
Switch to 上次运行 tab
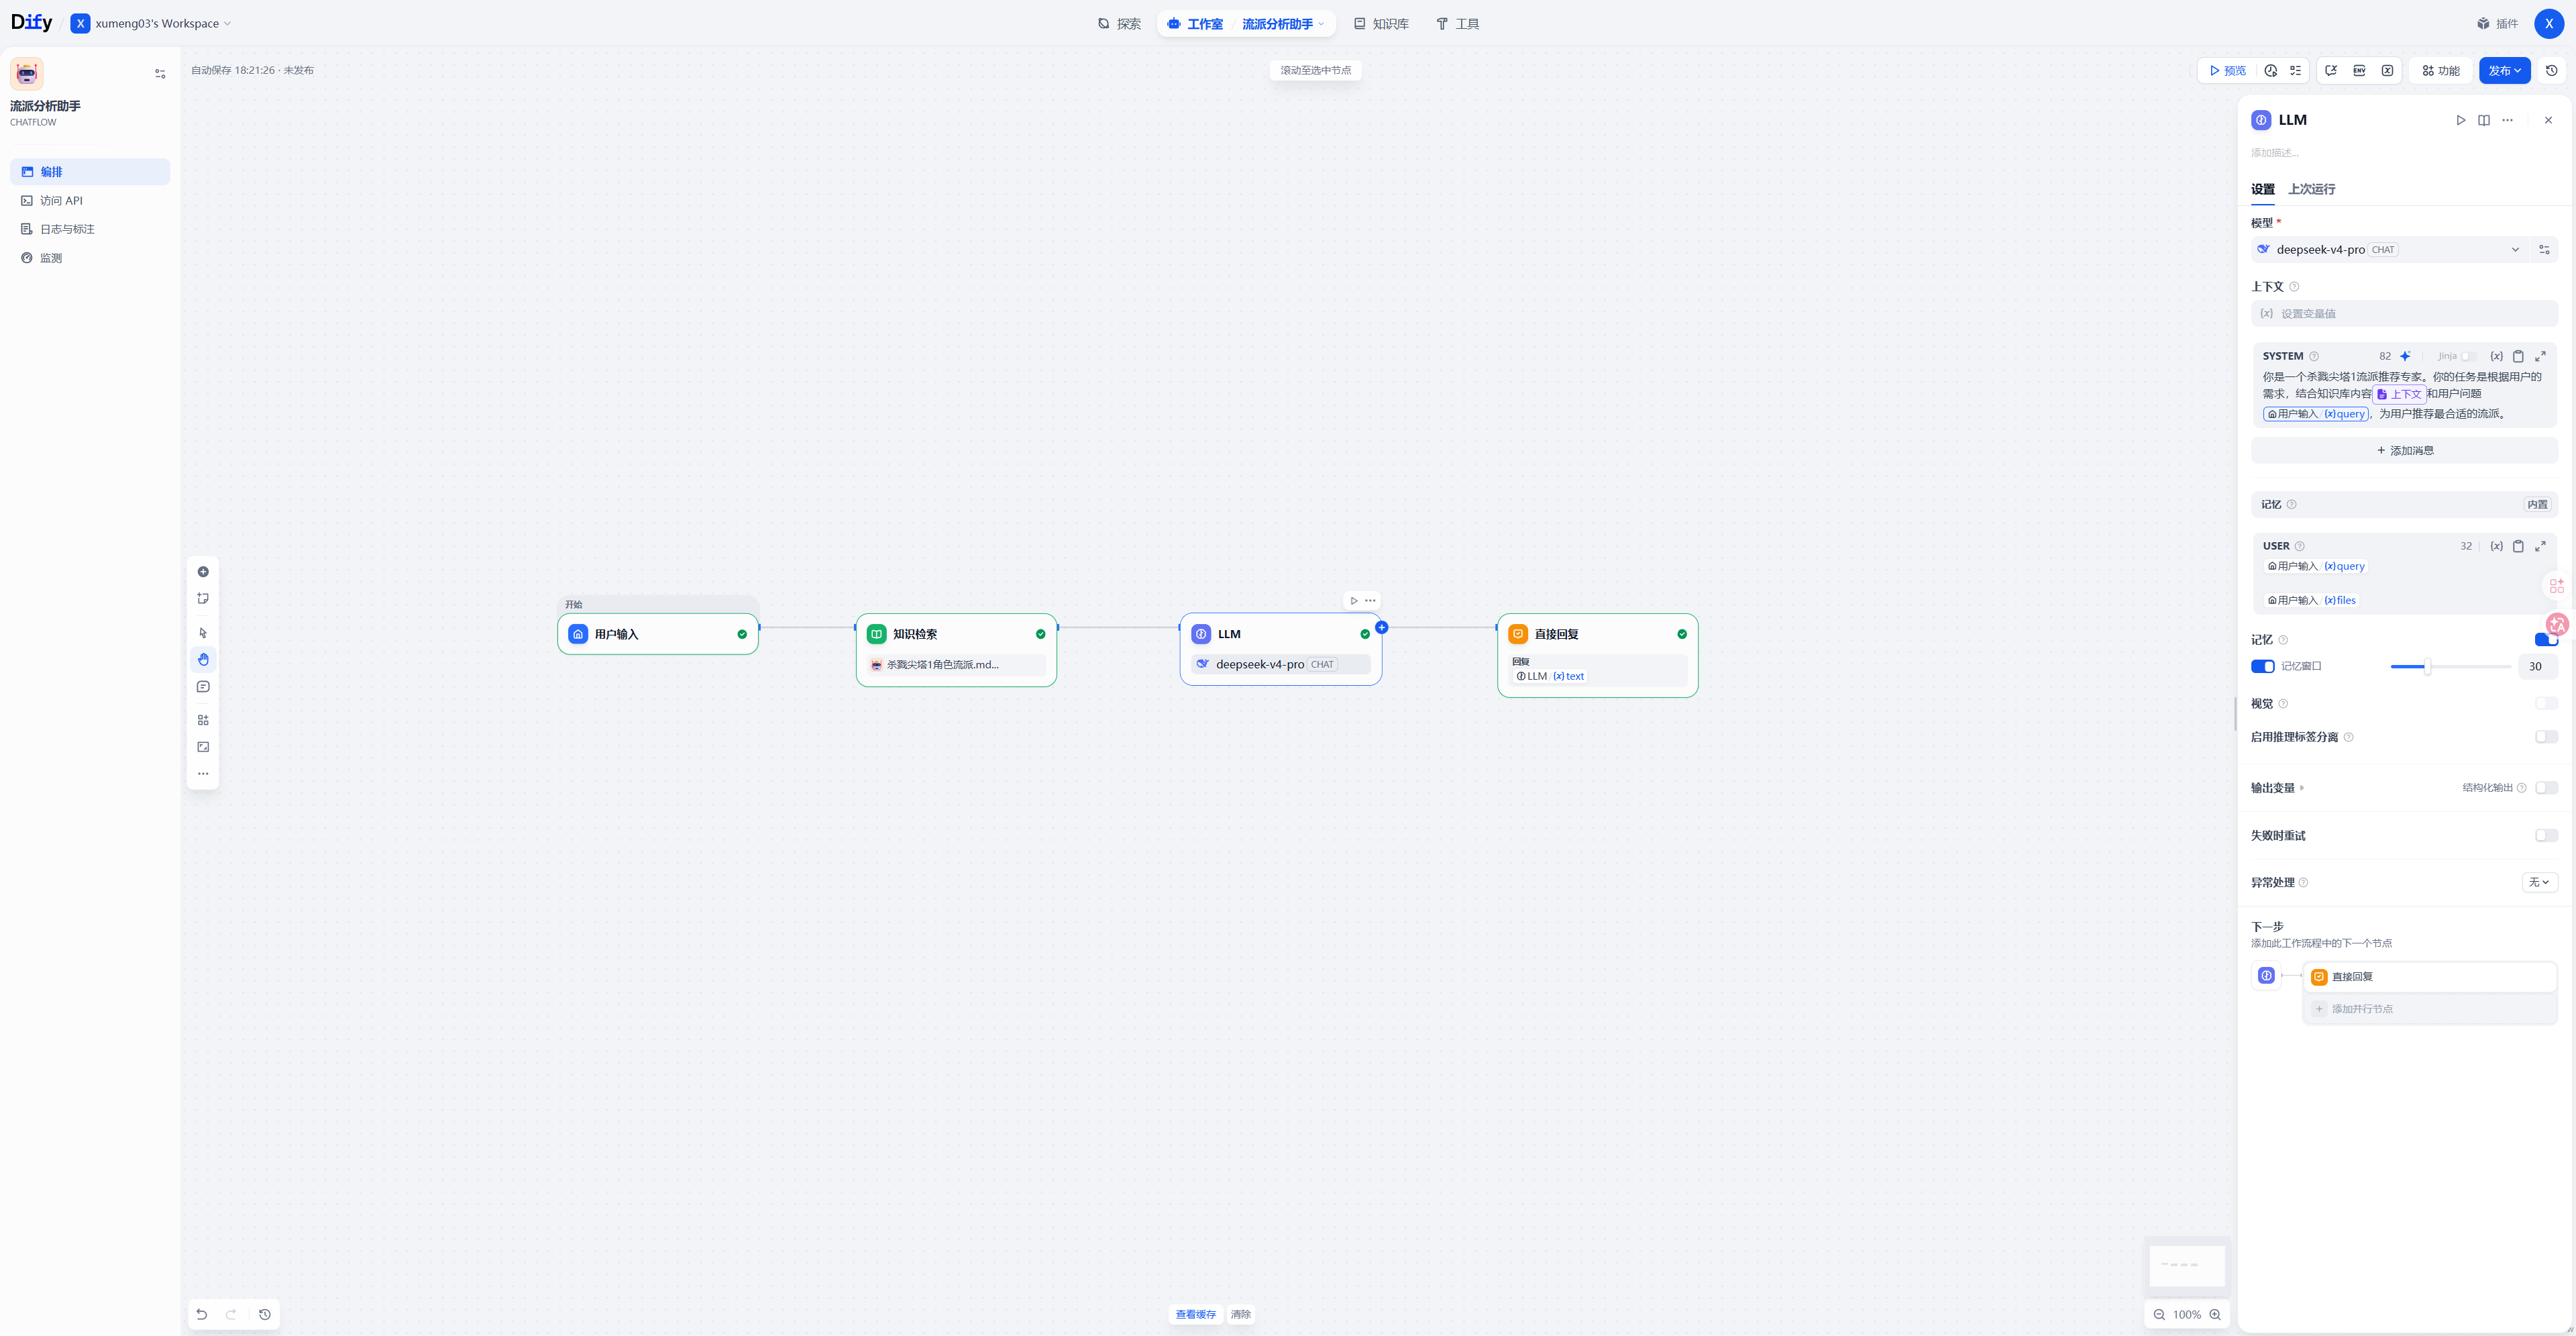click(x=2311, y=189)
